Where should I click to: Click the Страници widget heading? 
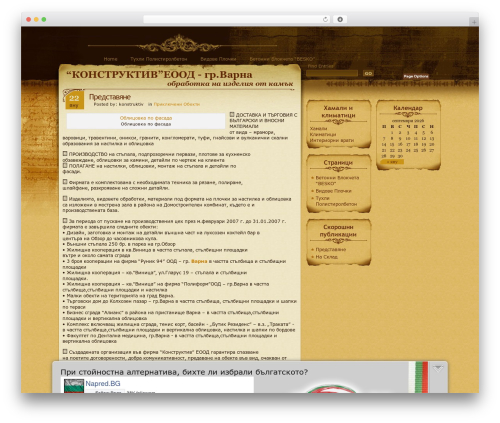point(338,163)
